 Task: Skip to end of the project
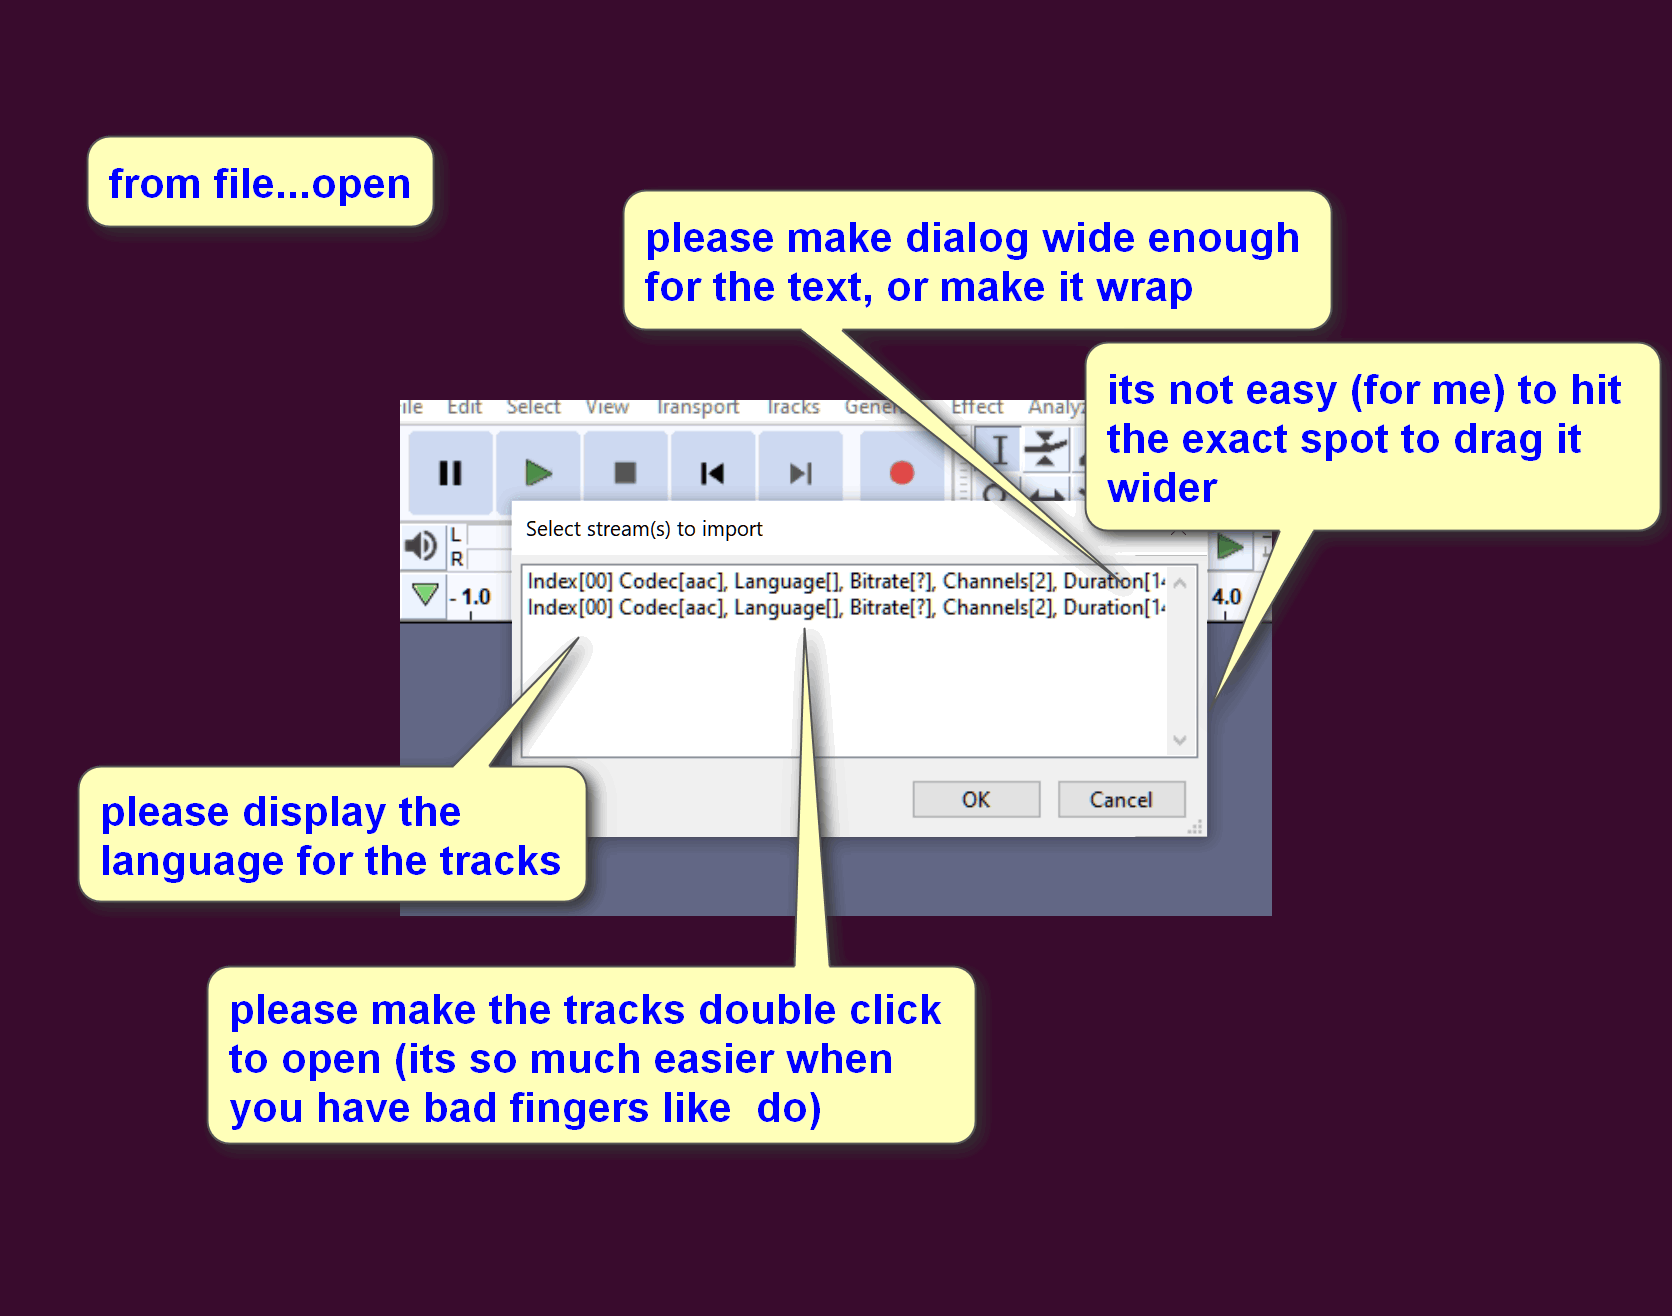pos(800,473)
